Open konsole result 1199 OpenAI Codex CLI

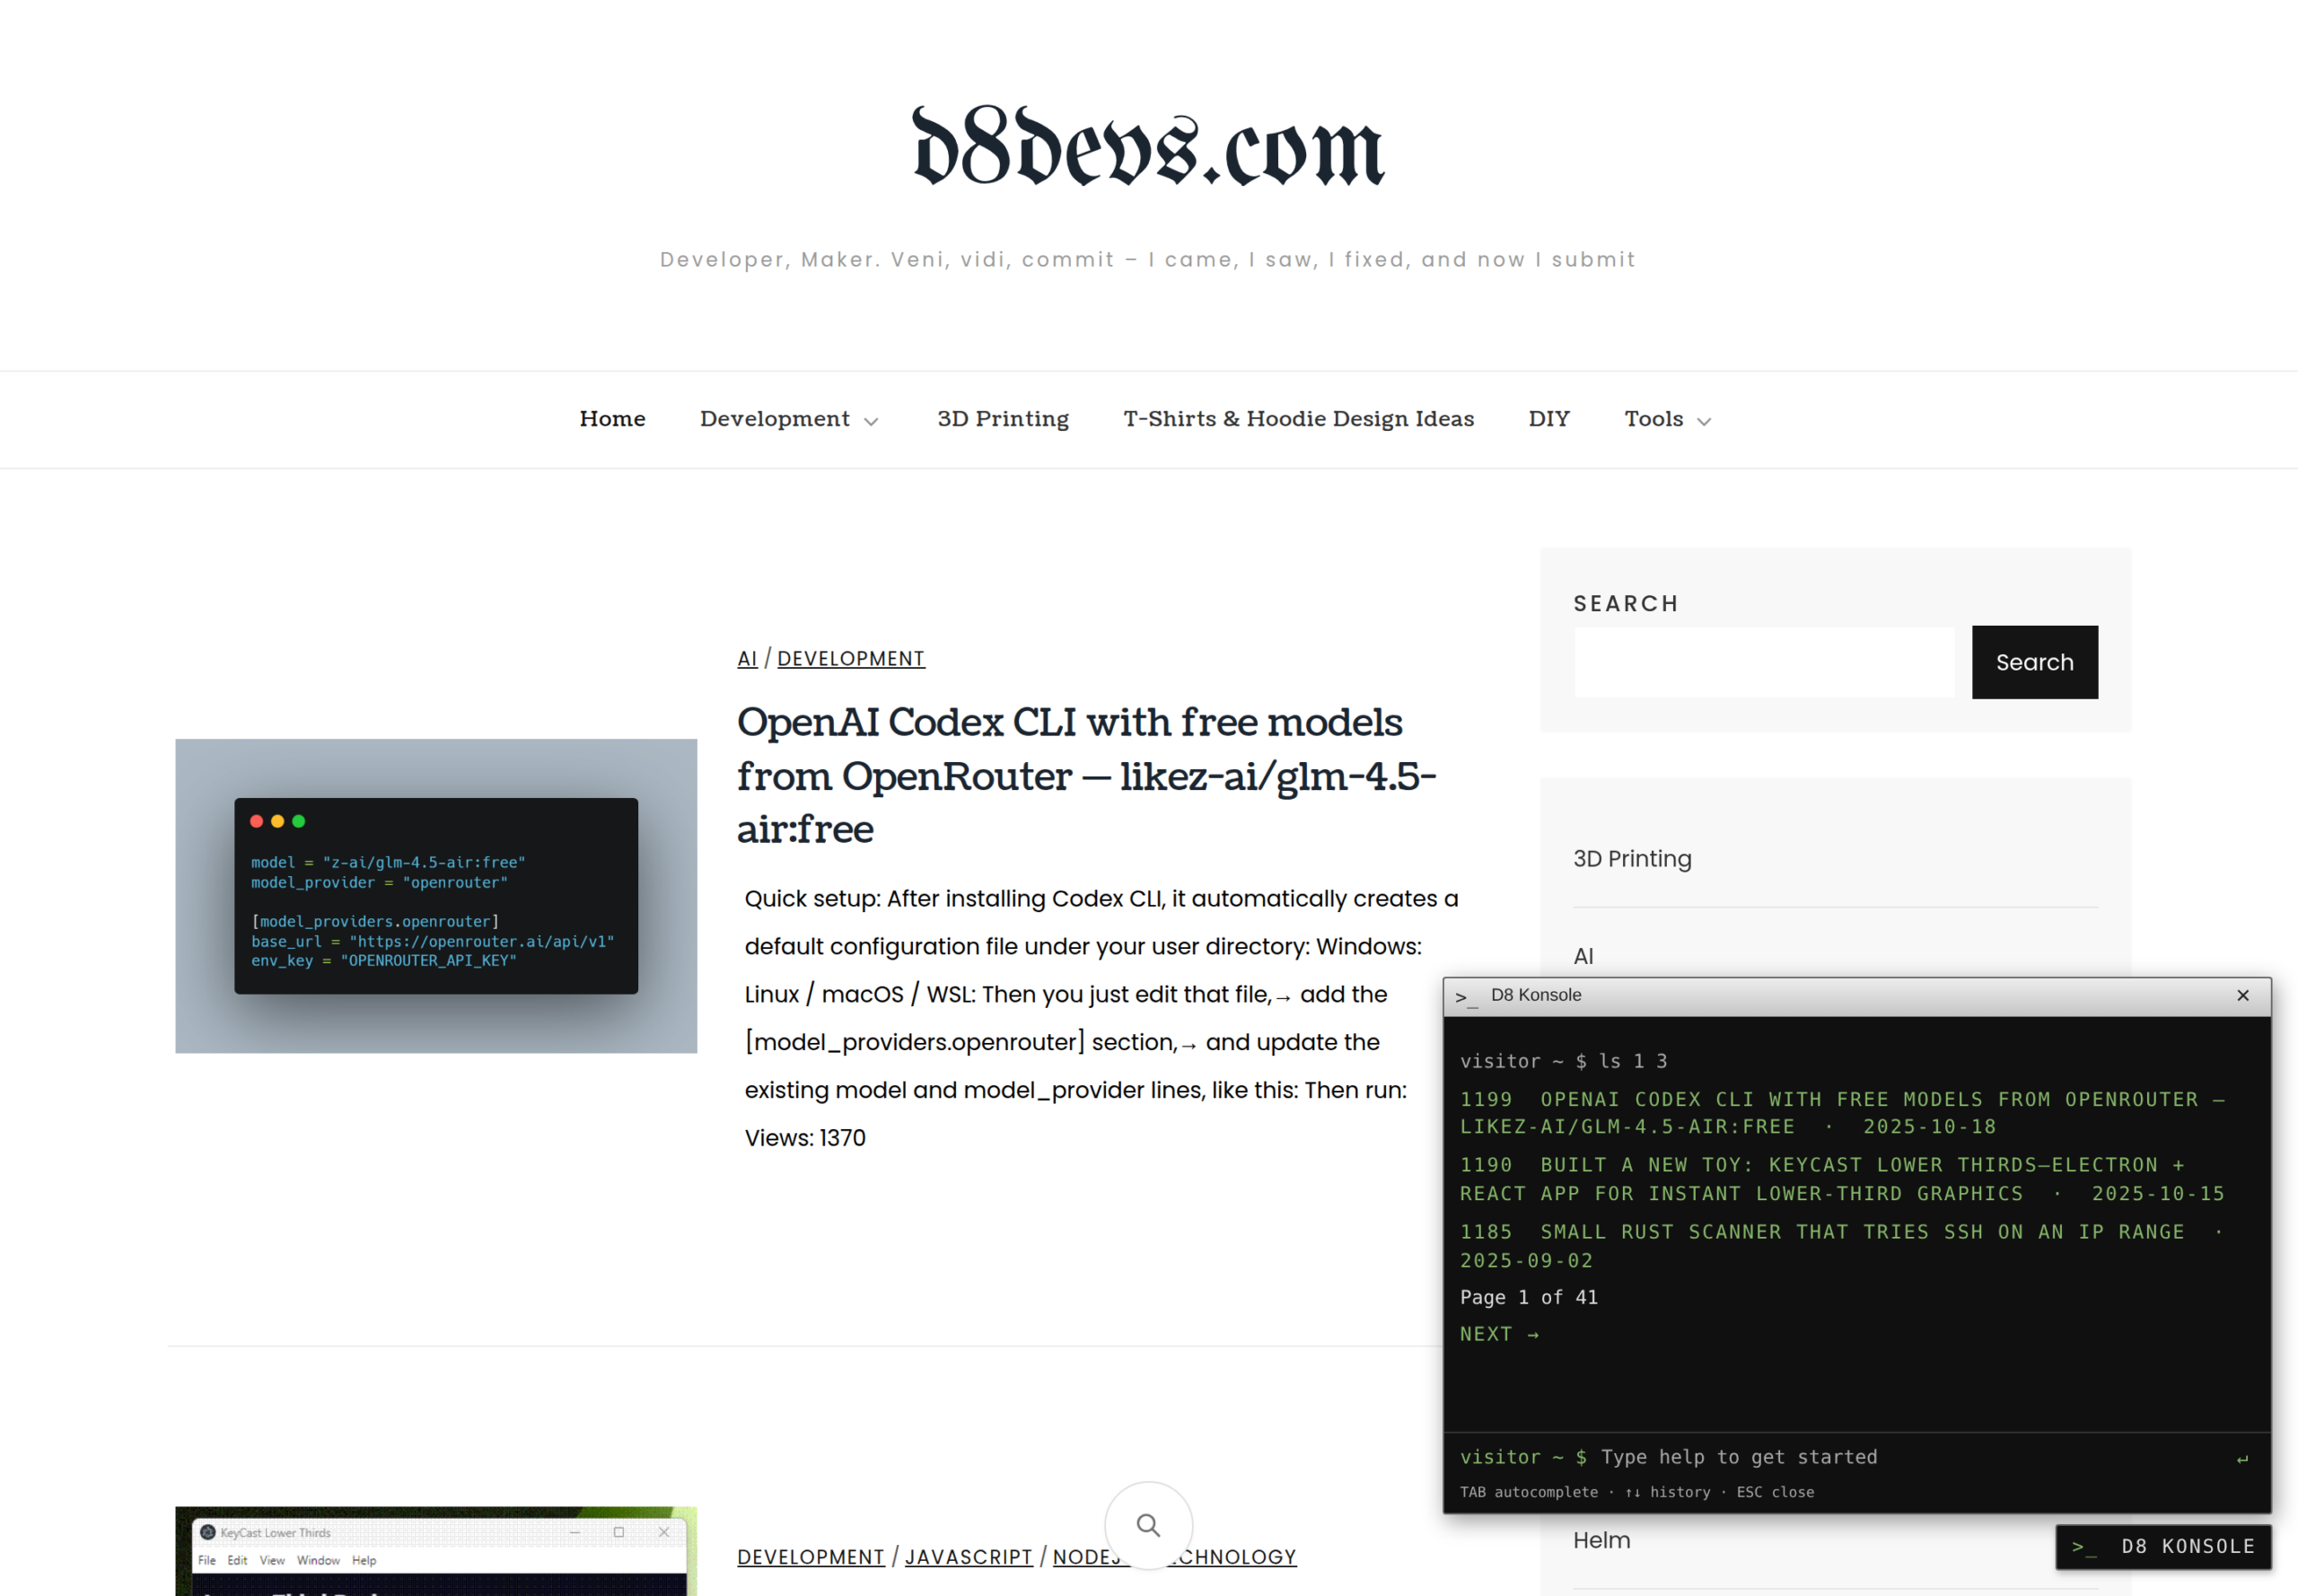click(1842, 1113)
